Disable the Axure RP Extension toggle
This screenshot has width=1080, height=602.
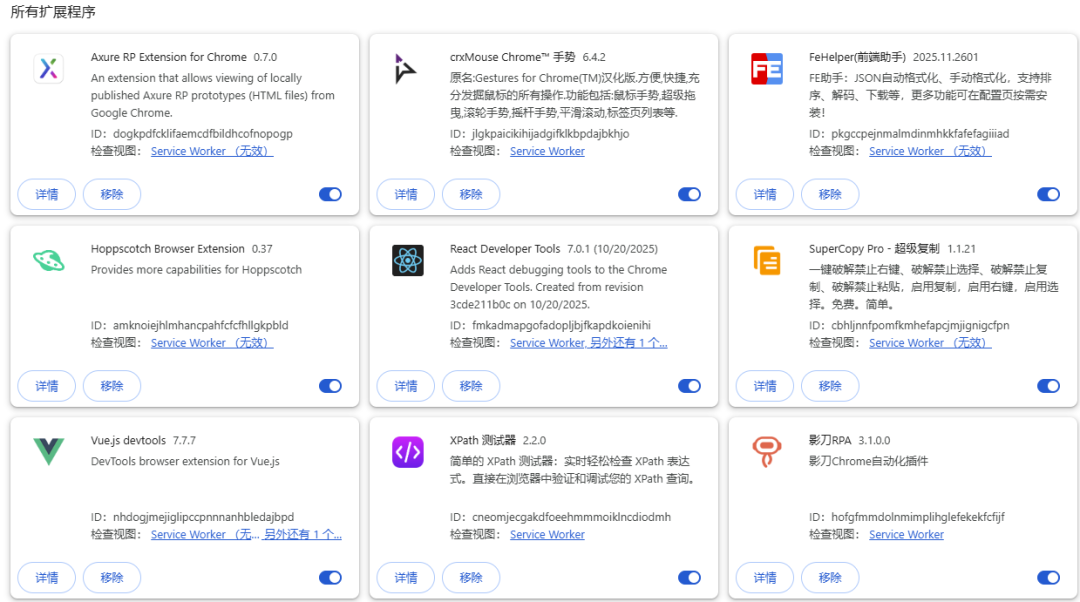pos(331,194)
